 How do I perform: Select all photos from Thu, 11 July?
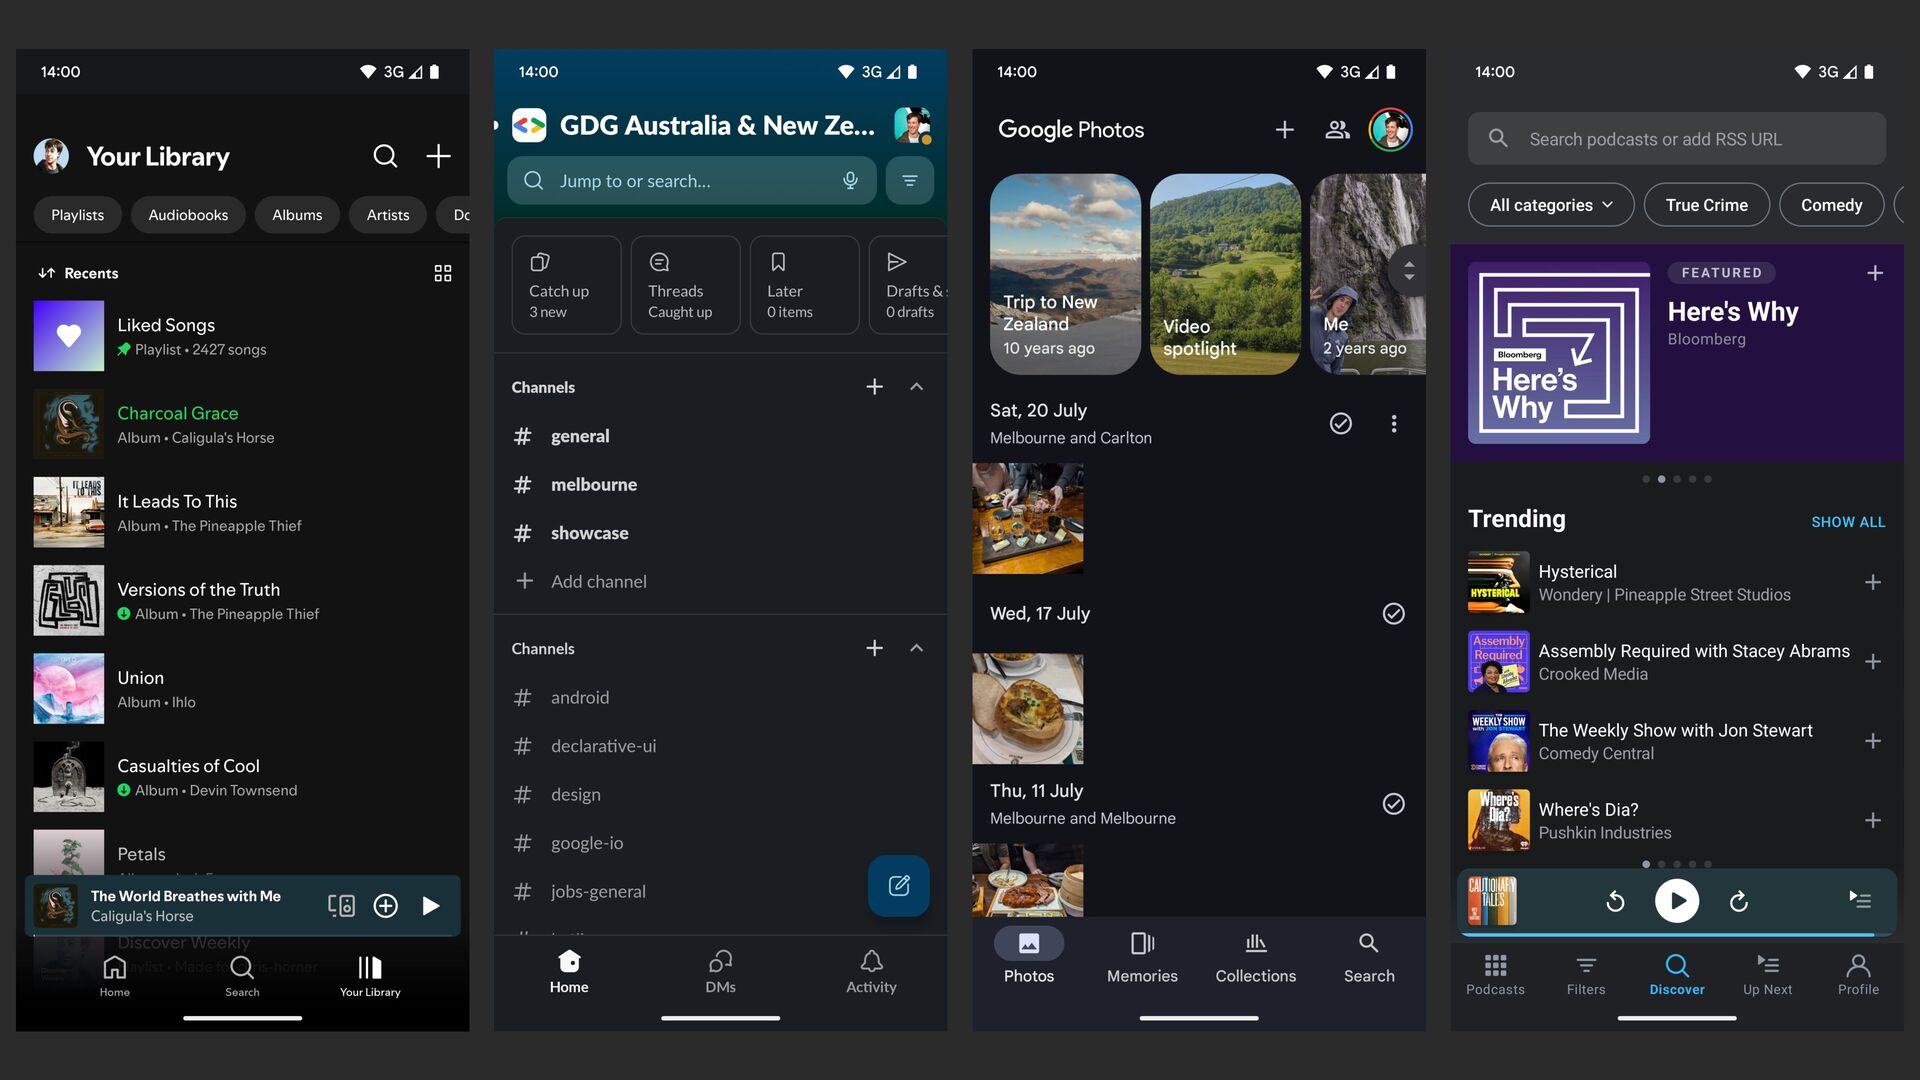tap(1393, 804)
